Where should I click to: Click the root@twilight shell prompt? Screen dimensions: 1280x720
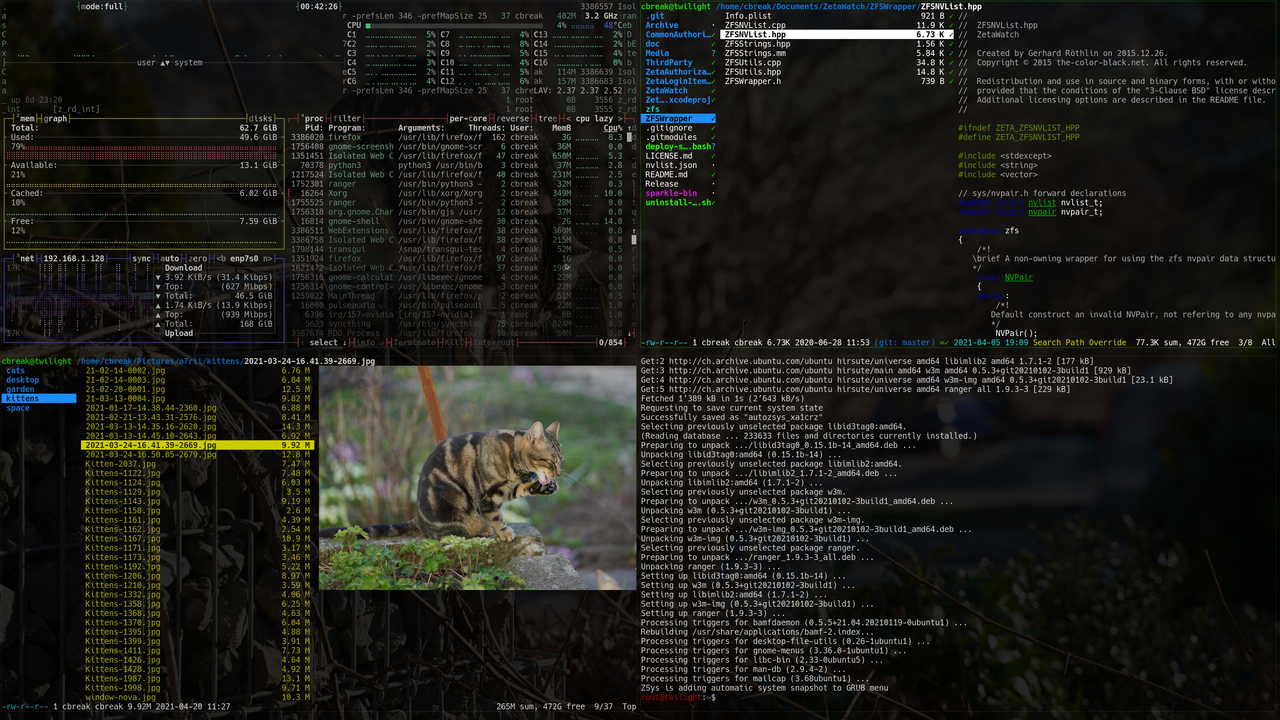pyautogui.click(x=677, y=698)
